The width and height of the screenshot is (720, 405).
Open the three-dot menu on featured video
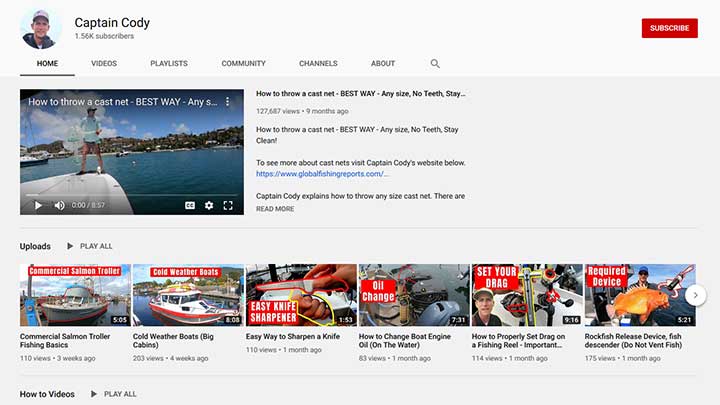coord(227,101)
